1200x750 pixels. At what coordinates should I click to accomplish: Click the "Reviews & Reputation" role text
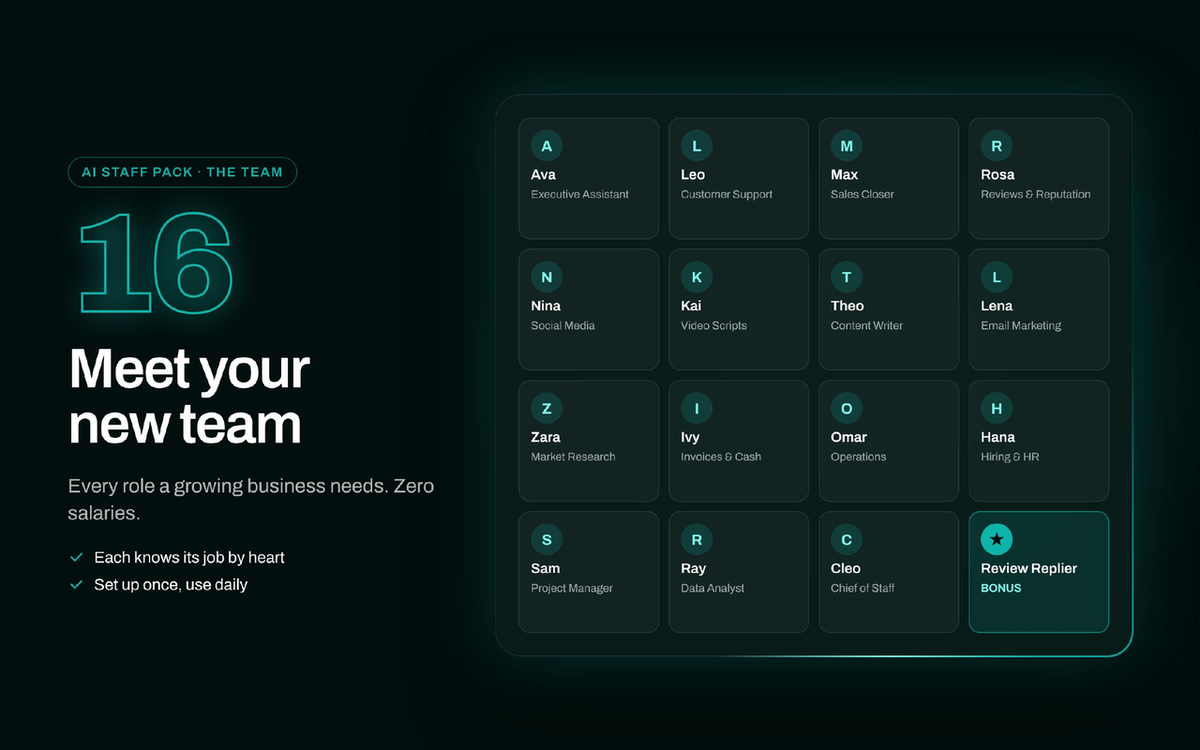[x=1036, y=195]
